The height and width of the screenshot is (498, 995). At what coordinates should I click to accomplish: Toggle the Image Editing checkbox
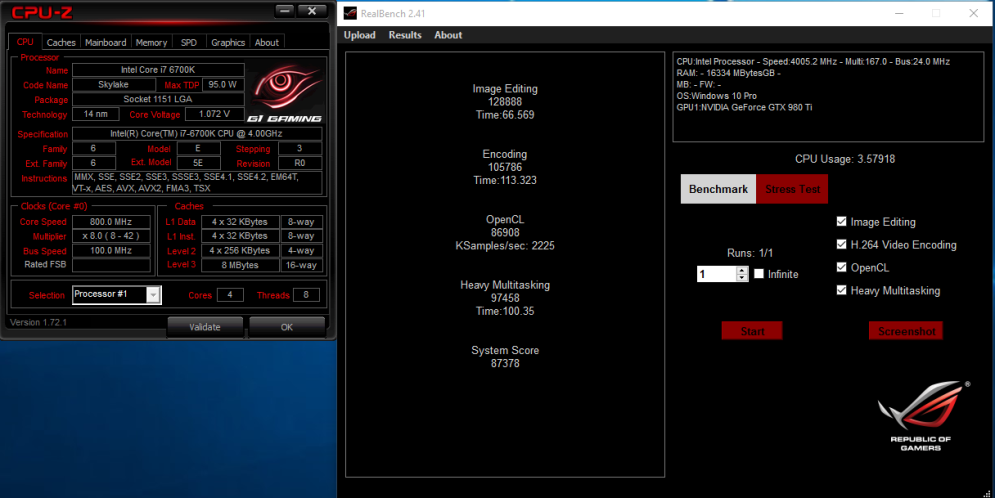coord(841,221)
